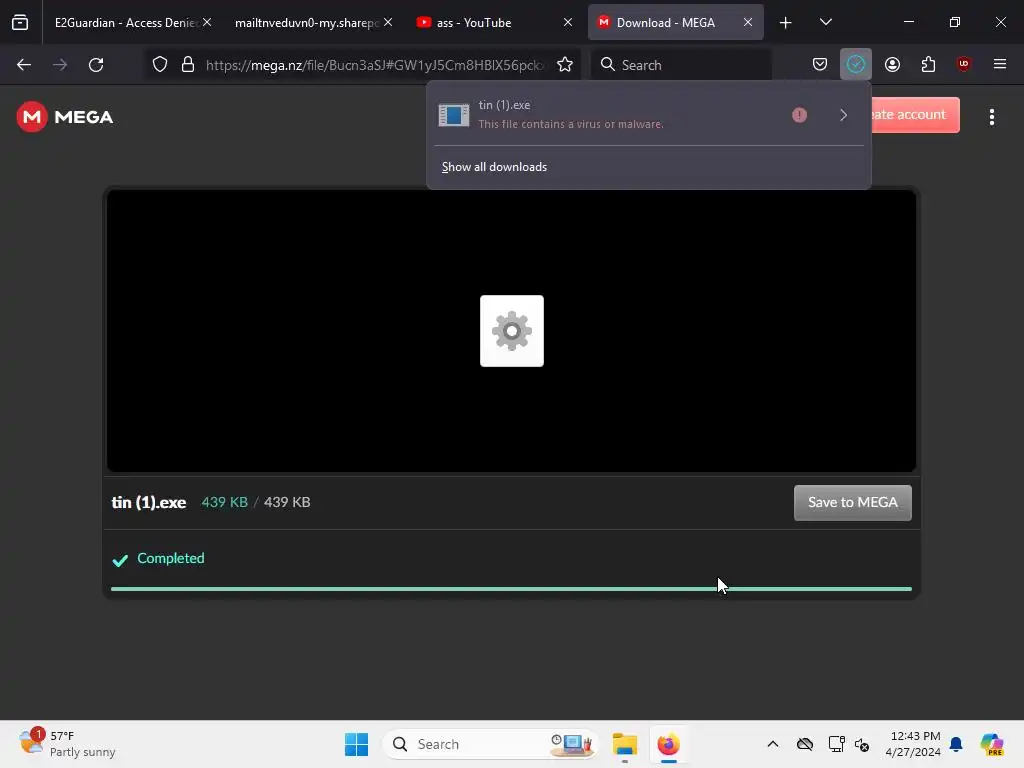The height and width of the screenshot is (768, 1024).
Task: Open notifications bell icon
Action: pyautogui.click(x=956, y=744)
